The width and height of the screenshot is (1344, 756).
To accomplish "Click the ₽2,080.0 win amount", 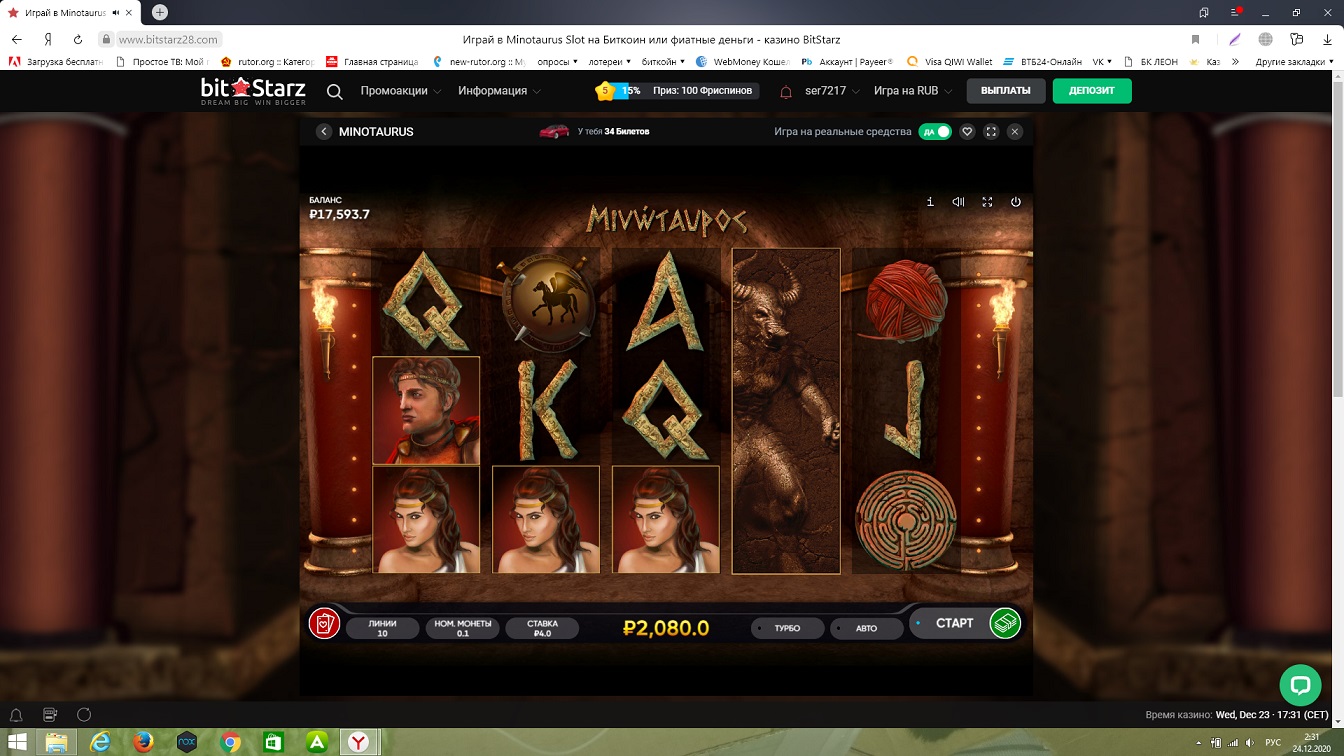I will pos(666,628).
